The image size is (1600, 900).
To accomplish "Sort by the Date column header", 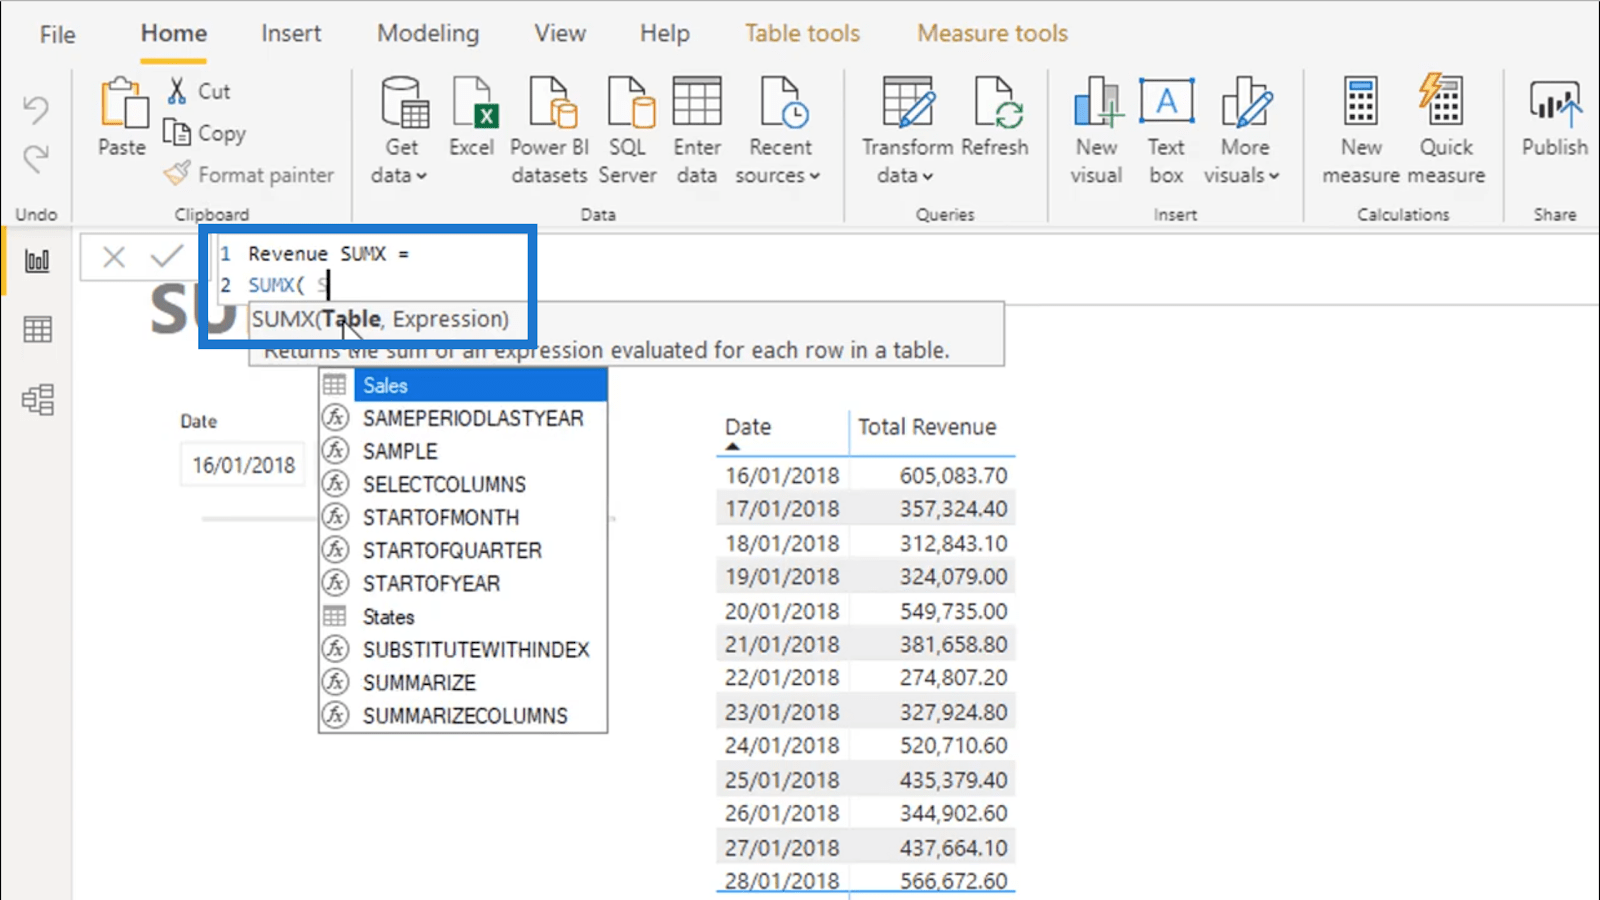I will (x=748, y=427).
